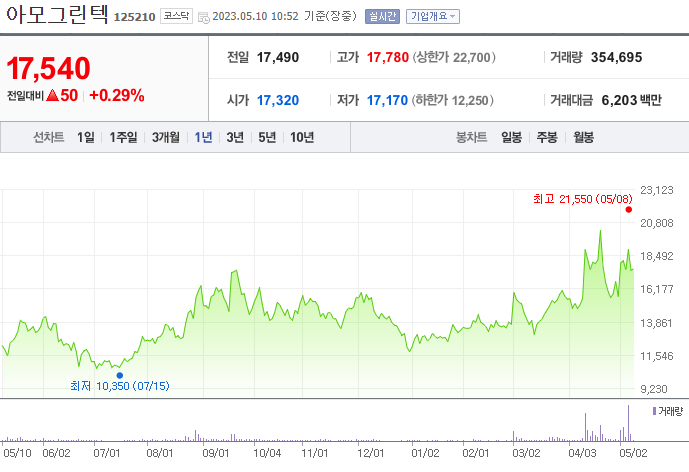689x472 pixels.
Task: Switch to 일봉 daily candle chart
Action: coord(511,137)
